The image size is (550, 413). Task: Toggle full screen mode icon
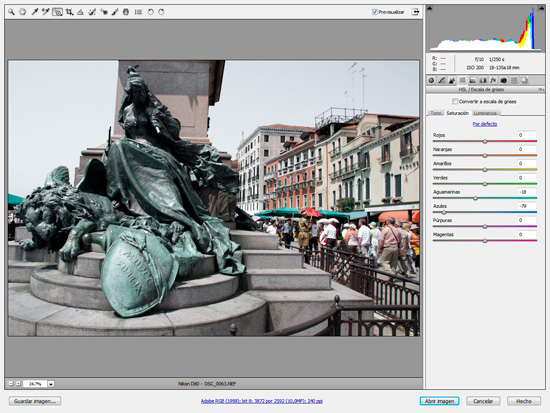click(x=415, y=12)
